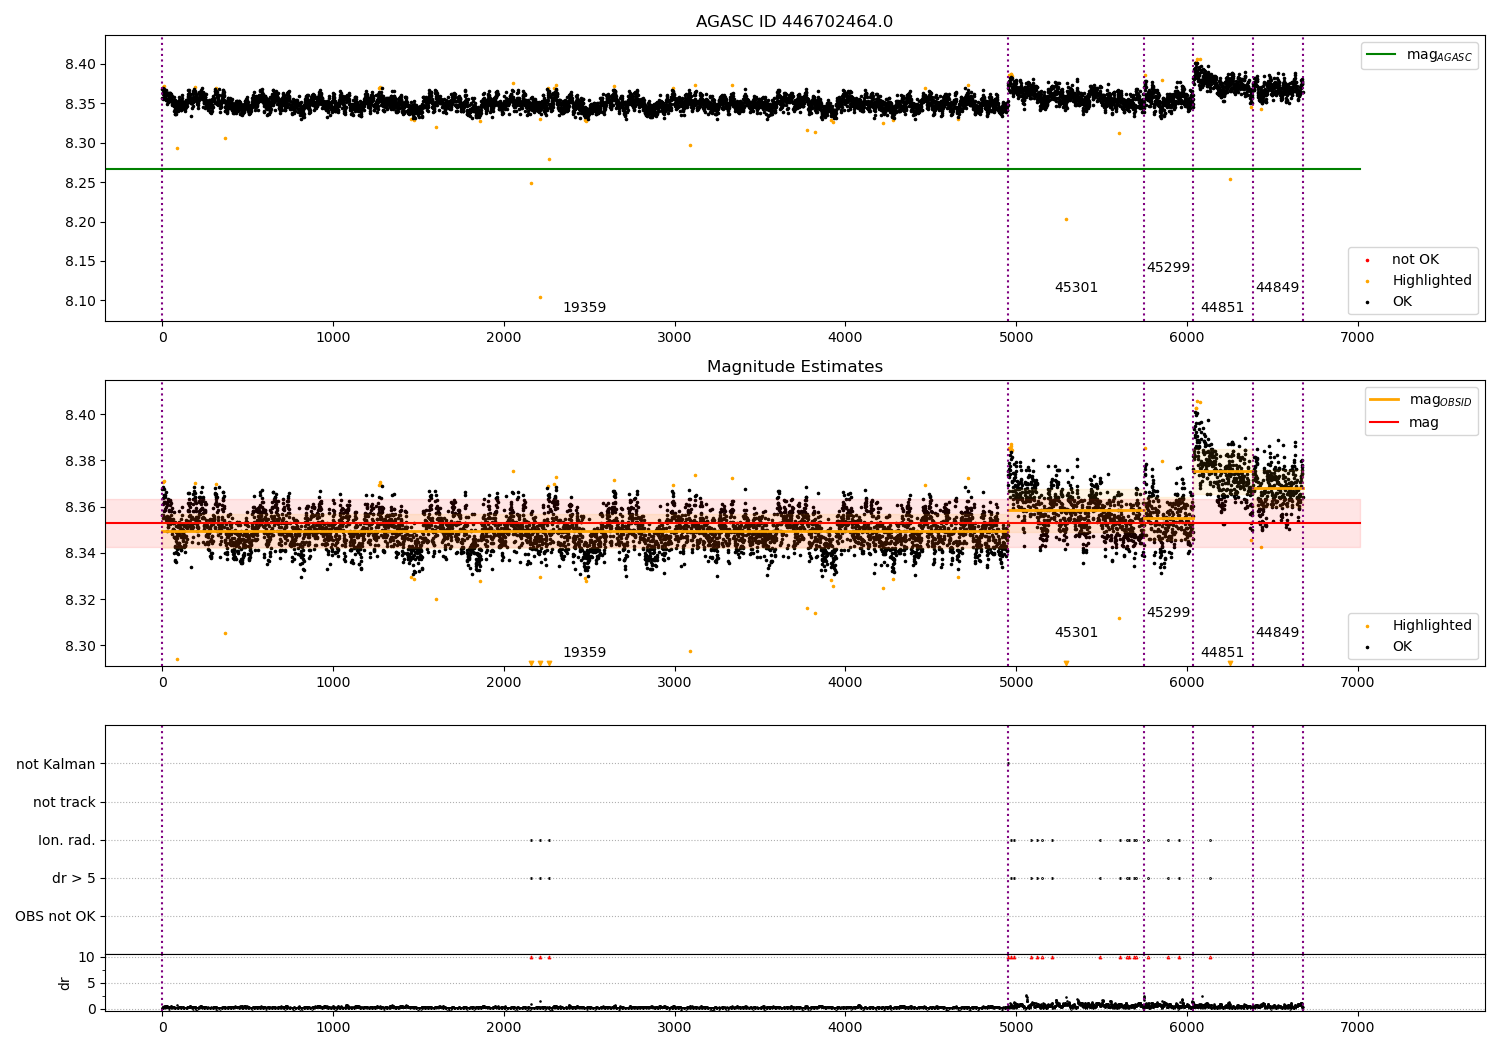
Task: Click obsid label 45299 in Magnitude Estimates plot
Action: 1168,613
